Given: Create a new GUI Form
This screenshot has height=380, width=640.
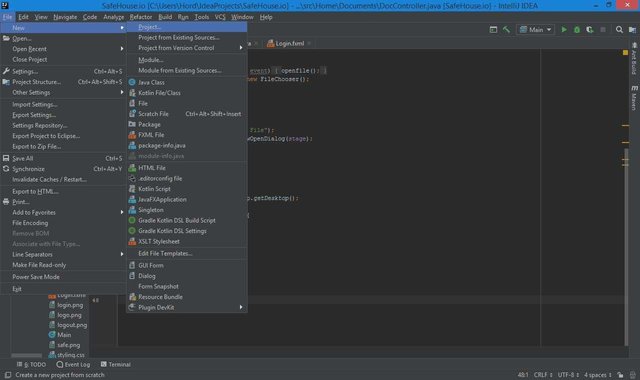Looking at the screenshot, I should (187, 265).
